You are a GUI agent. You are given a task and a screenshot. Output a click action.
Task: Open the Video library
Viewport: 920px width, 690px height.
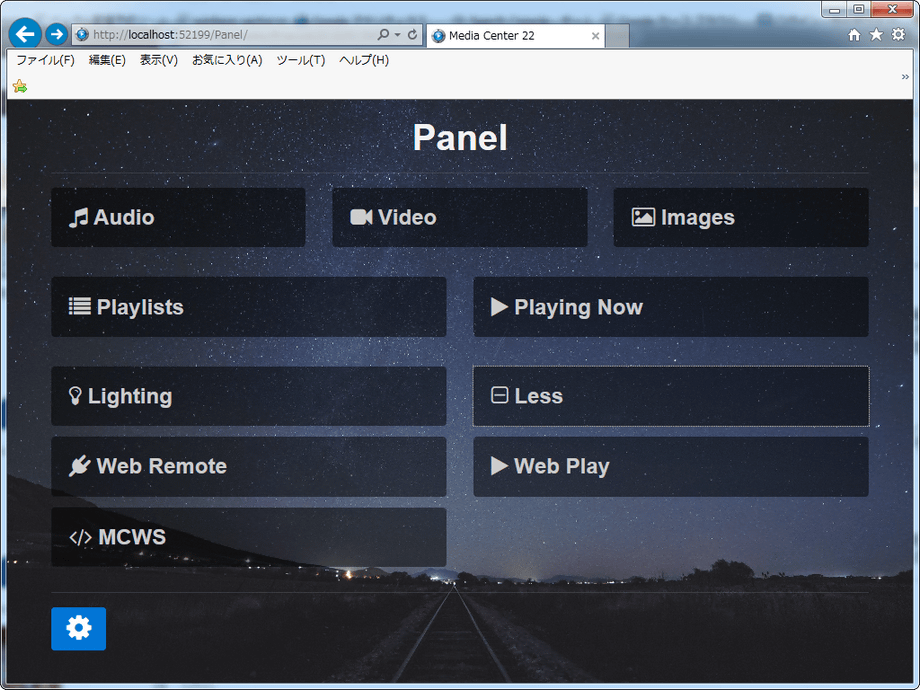pos(459,217)
